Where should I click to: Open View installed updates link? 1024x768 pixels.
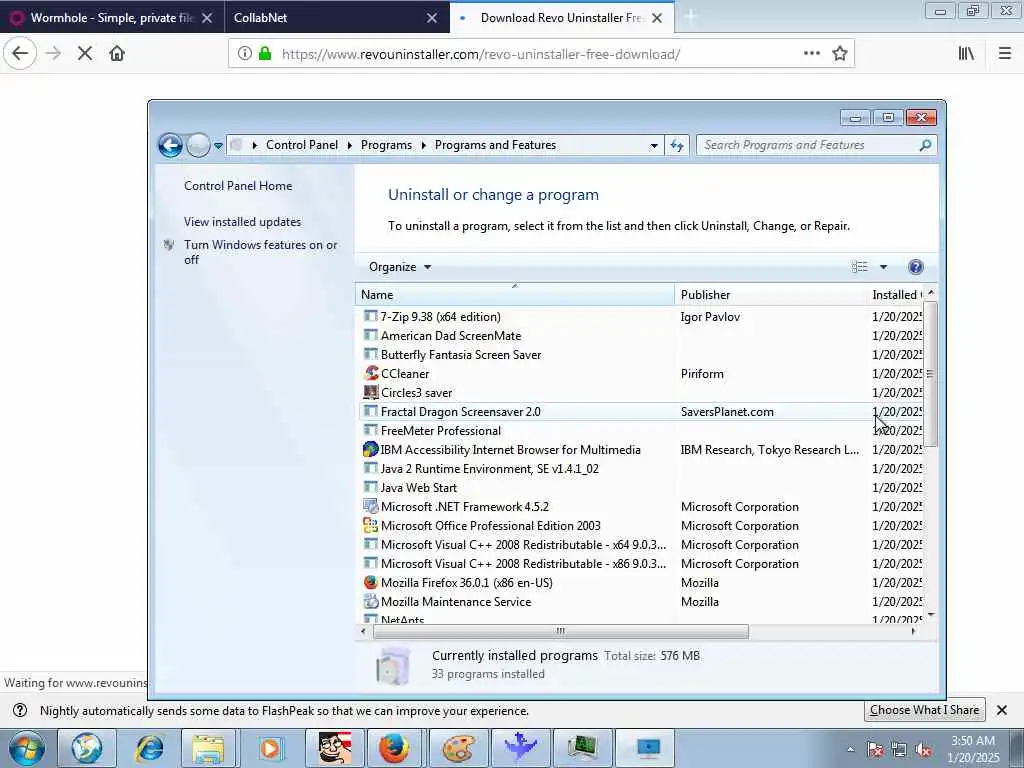pos(242,221)
